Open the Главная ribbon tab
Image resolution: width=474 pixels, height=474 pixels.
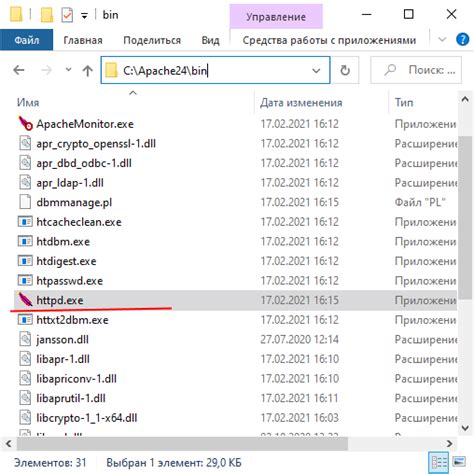[x=83, y=40]
